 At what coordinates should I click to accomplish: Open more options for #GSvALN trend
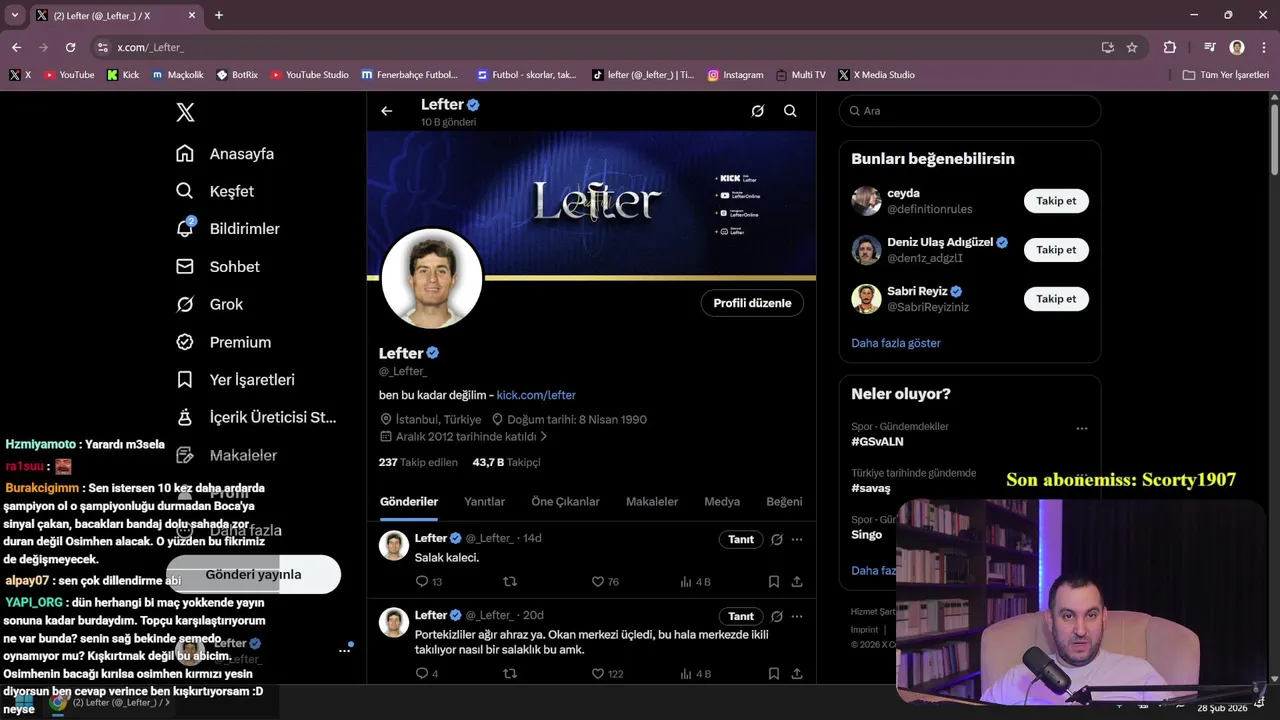click(1081, 428)
